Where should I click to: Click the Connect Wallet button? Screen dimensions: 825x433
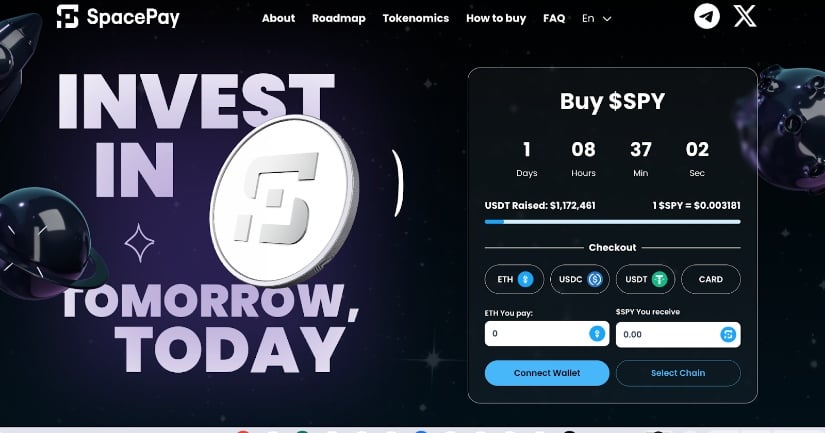tap(547, 373)
